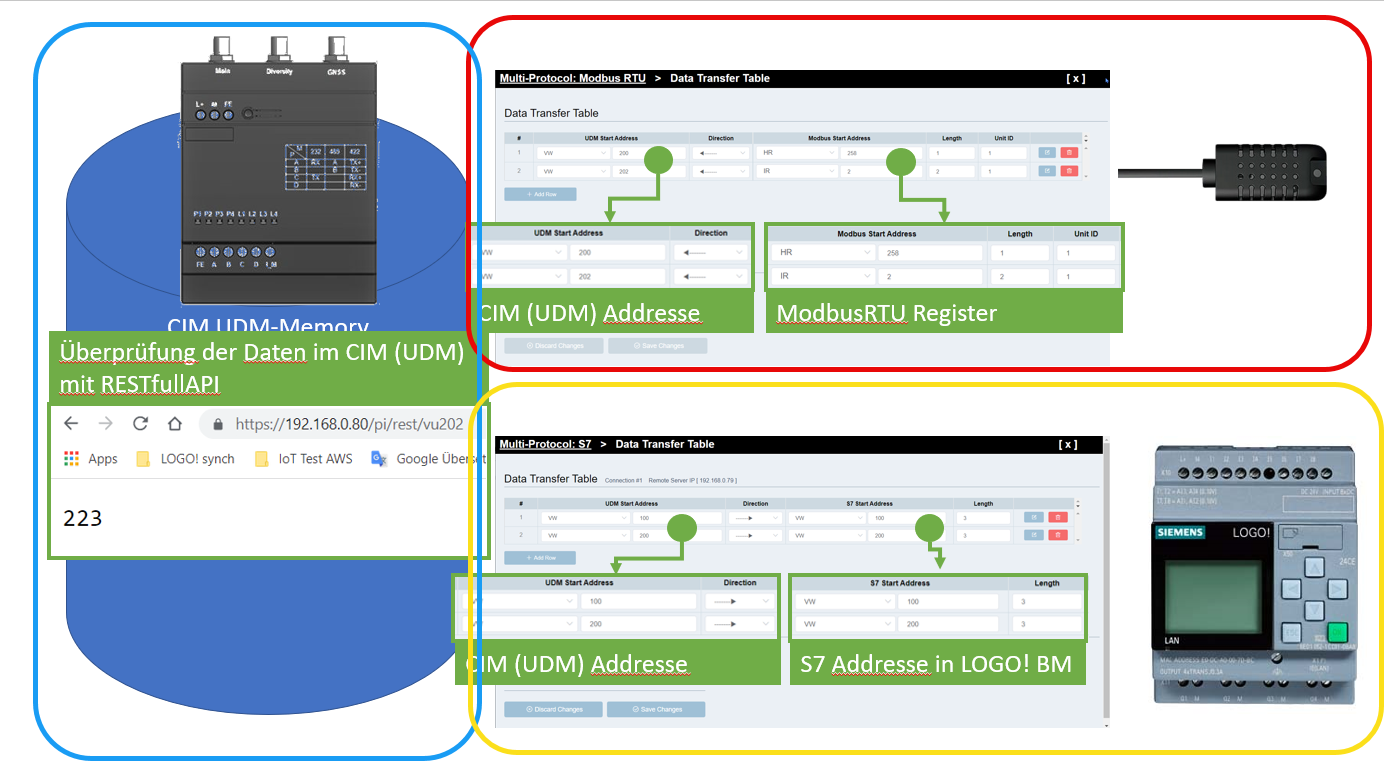Open Direction dropdown beside 202 in enlarged Modbus callout
The width and height of the screenshot is (1384, 778).
click(711, 276)
